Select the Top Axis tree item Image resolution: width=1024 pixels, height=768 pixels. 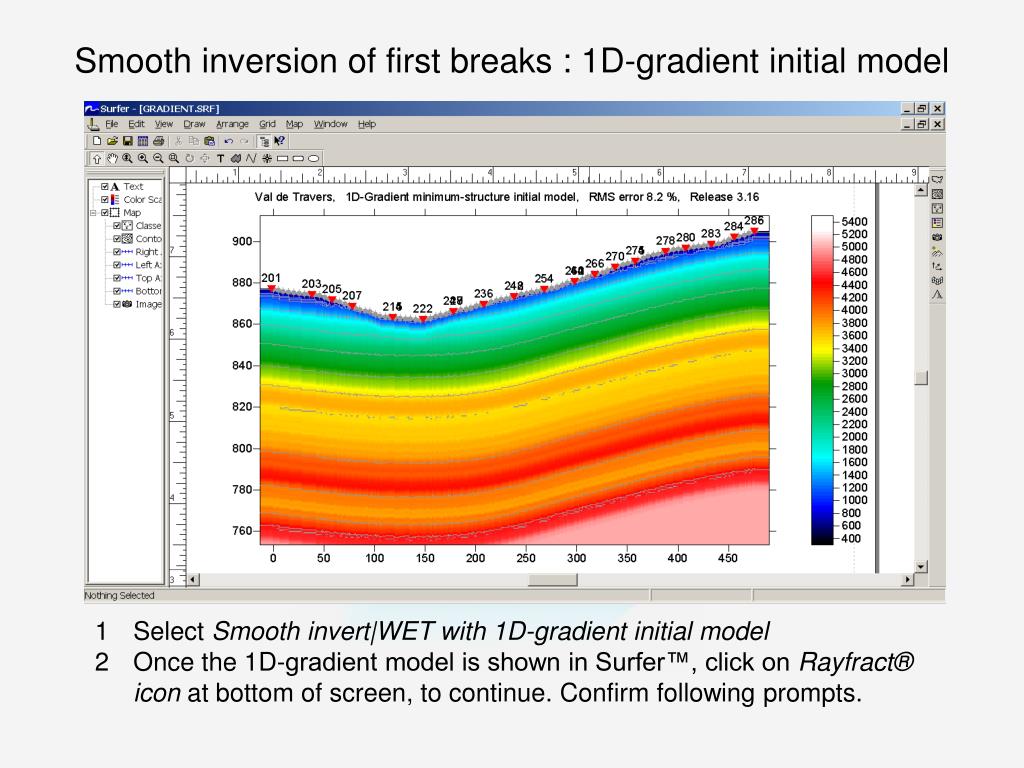coord(144,278)
